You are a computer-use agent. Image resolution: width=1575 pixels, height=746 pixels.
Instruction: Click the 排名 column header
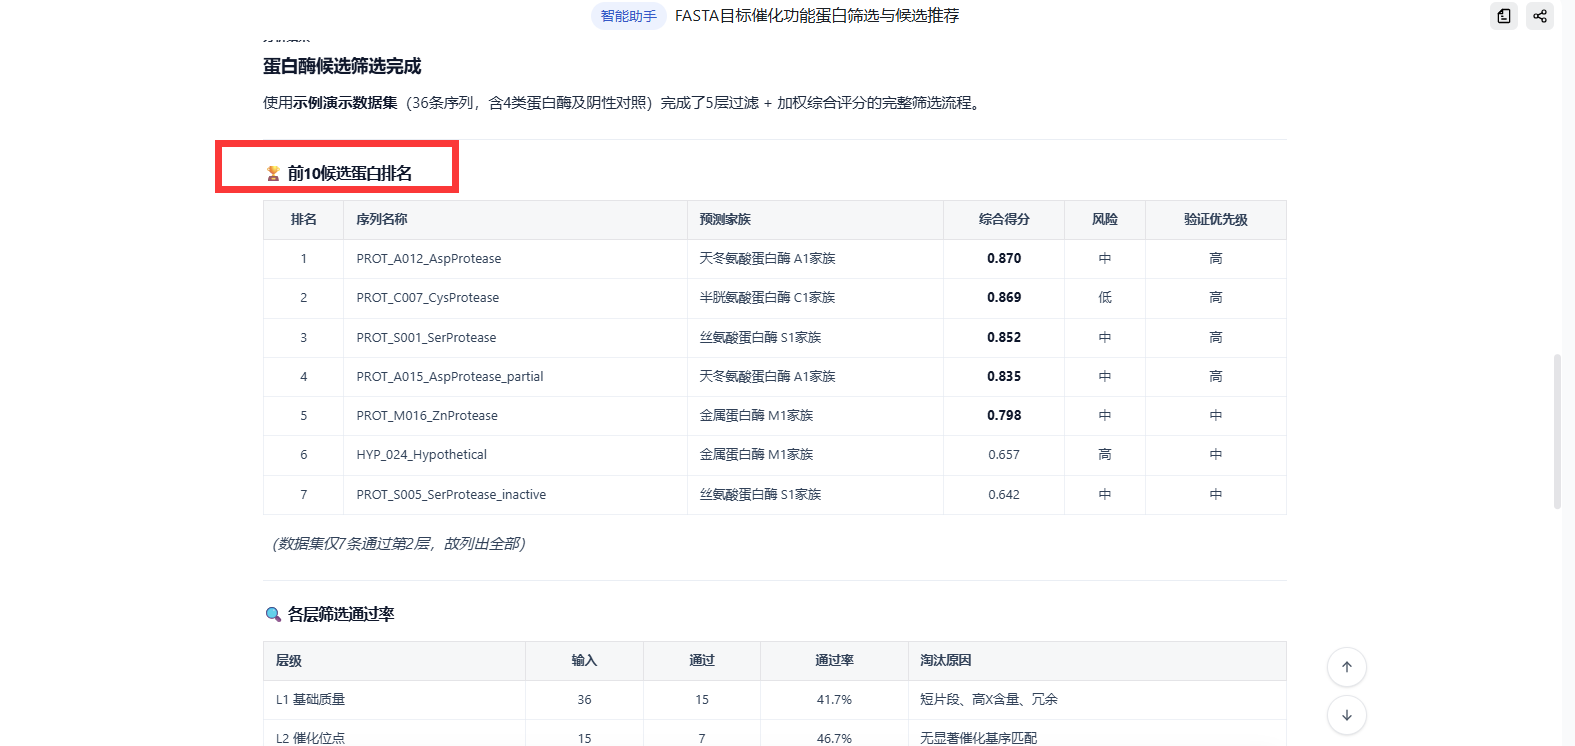304,220
